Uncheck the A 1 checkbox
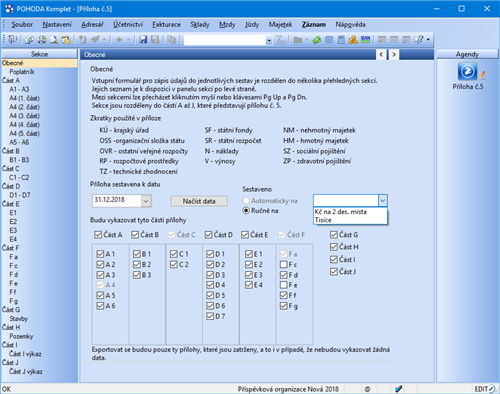This screenshot has height=394, width=500. pos(100,254)
